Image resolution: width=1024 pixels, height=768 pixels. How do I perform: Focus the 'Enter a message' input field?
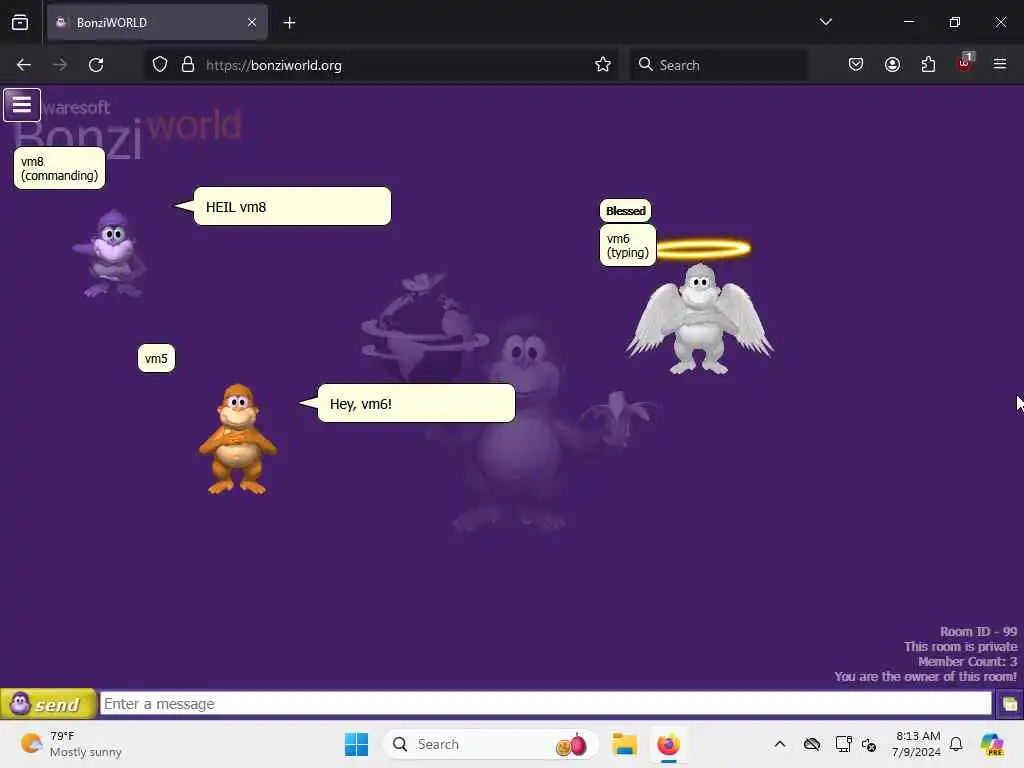(x=546, y=704)
